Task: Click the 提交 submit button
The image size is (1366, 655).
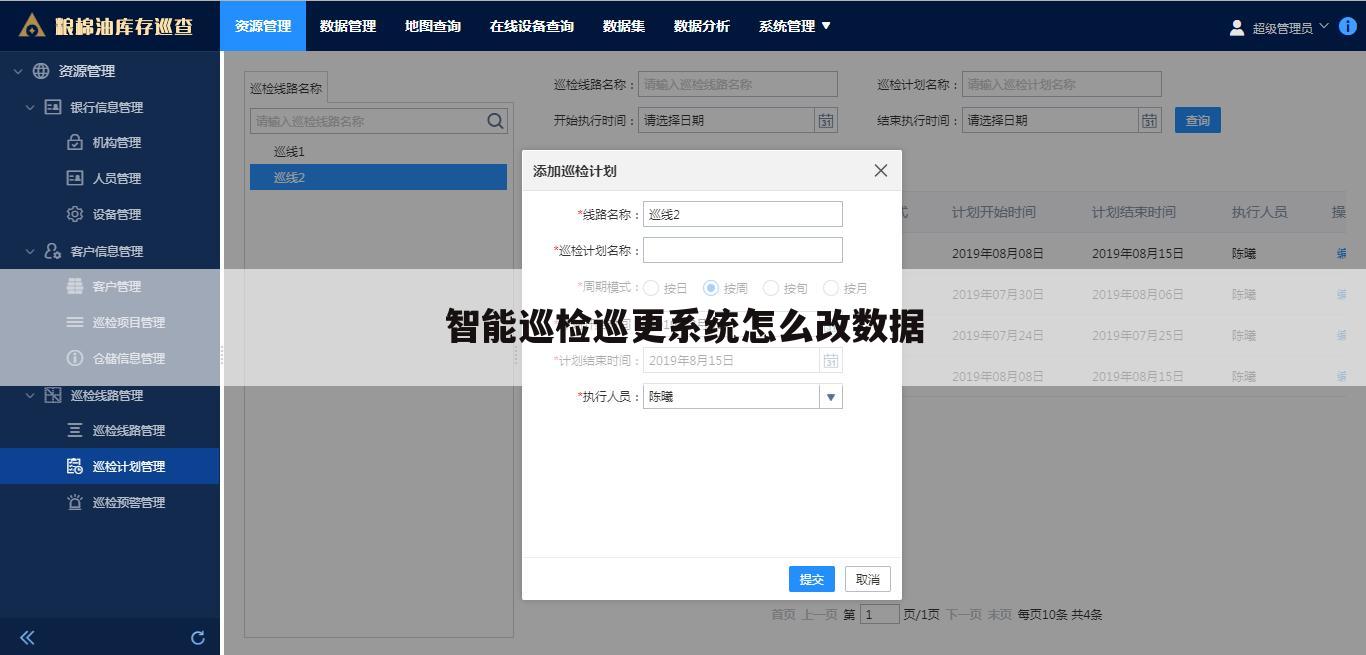Action: coord(812,580)
